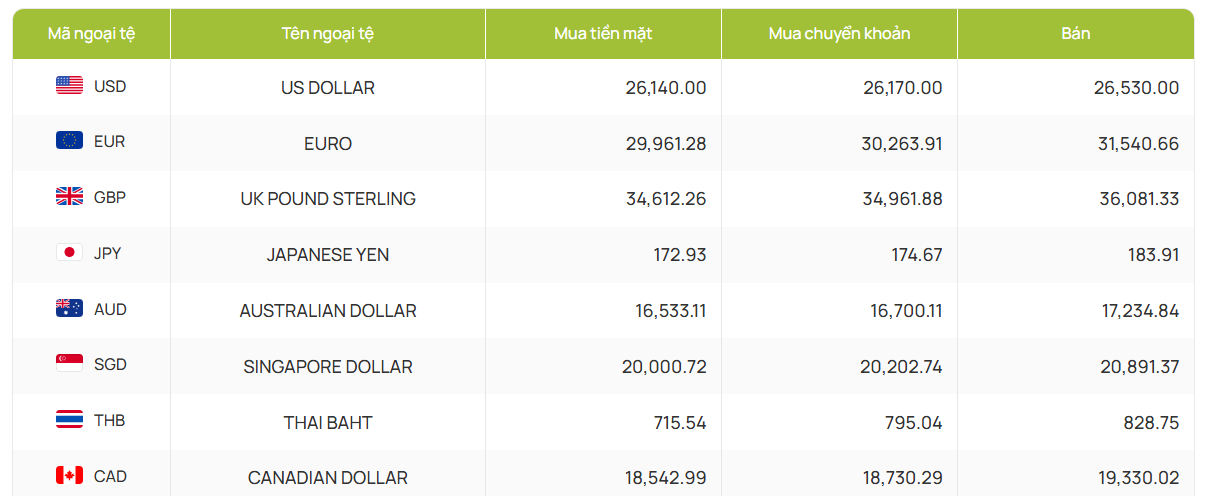
Task: Select the Bán column header
Action: coord(1076,33)
